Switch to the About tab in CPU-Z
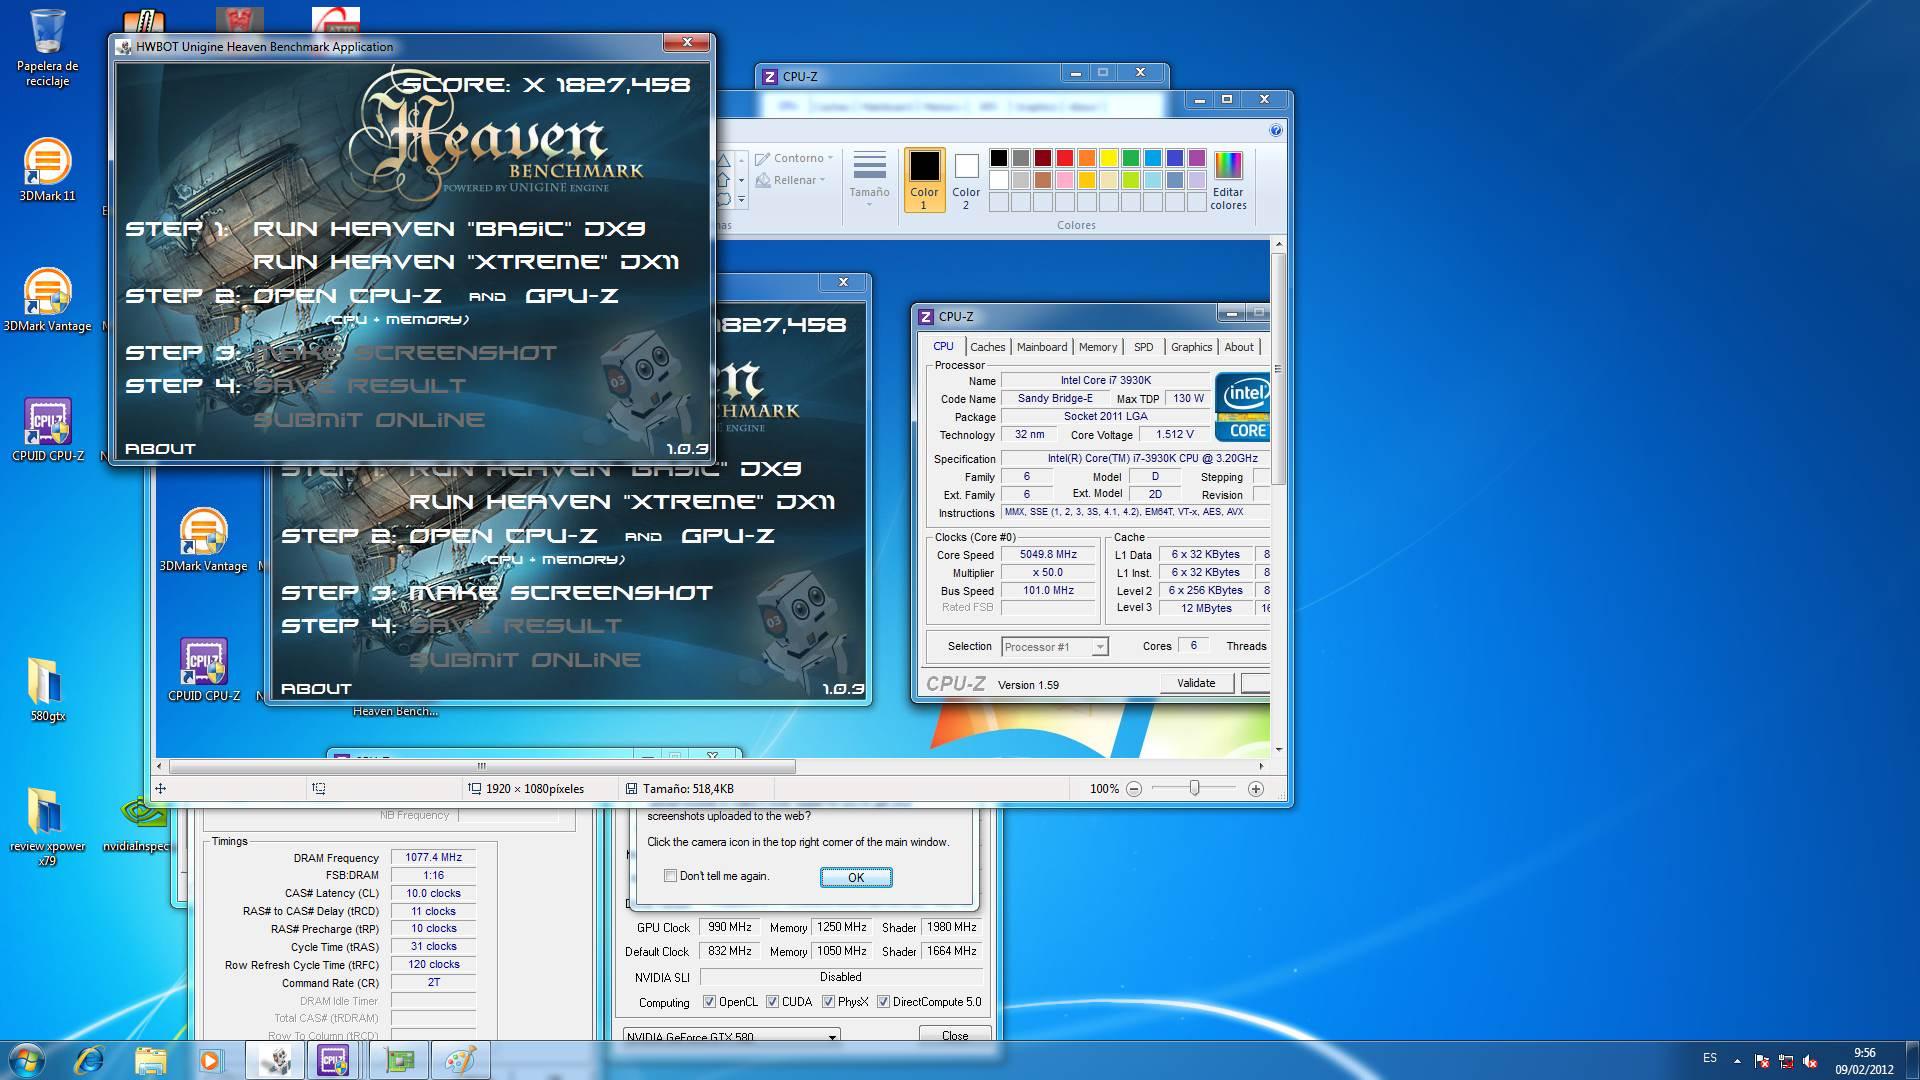1920x1080 pixels. (x=1239, y=347)
